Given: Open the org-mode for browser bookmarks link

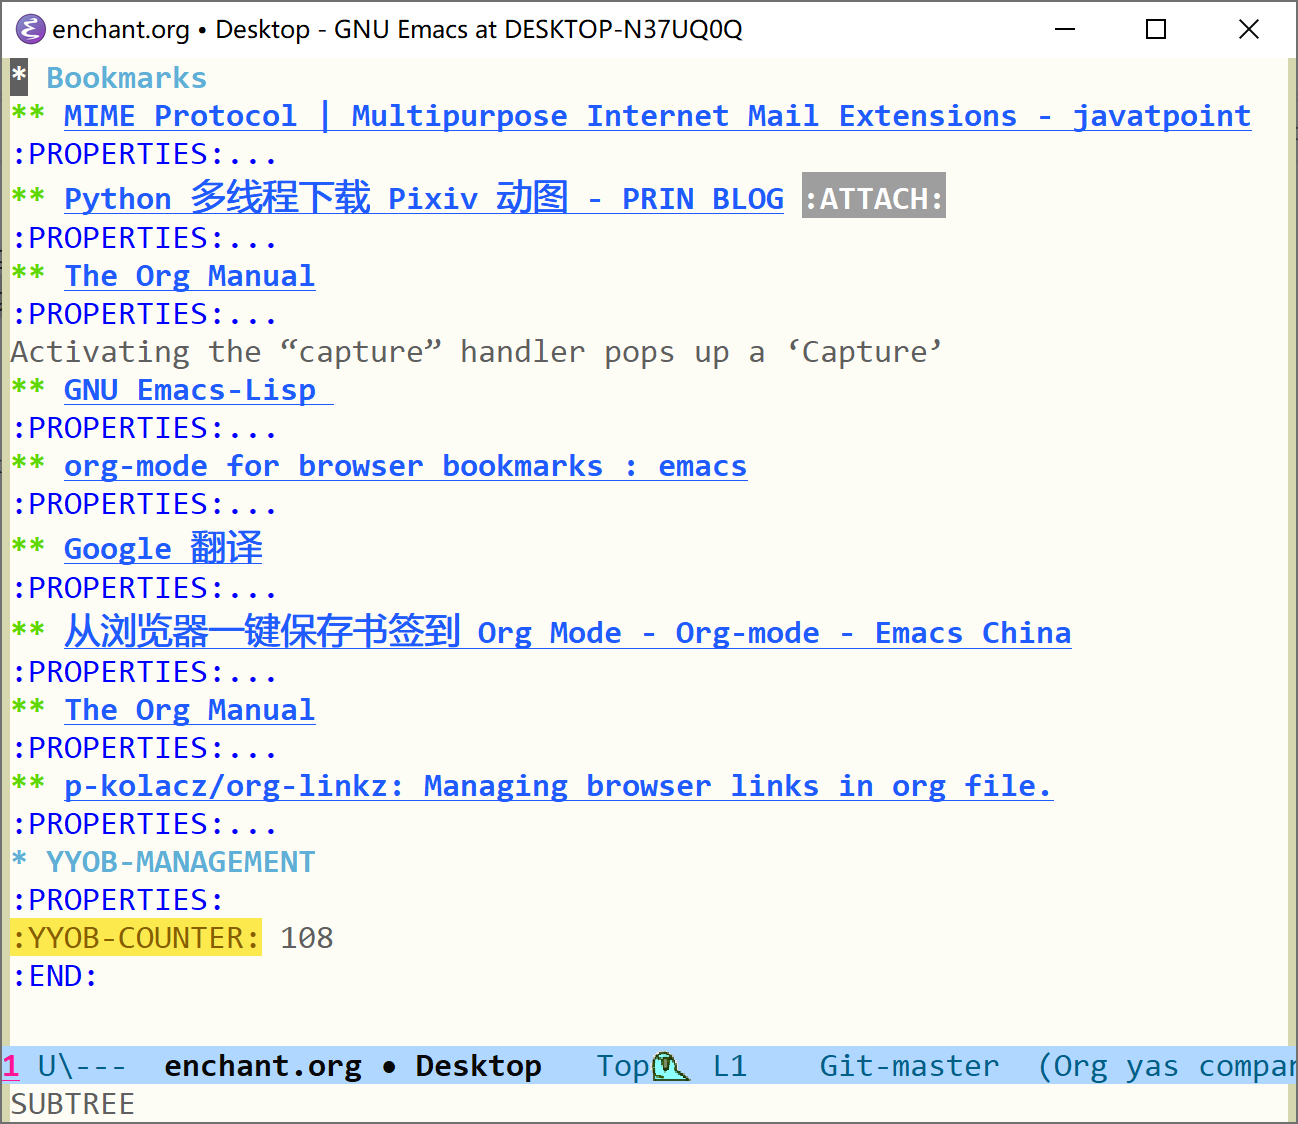Looking at the screenshot, I should [405, 466].
